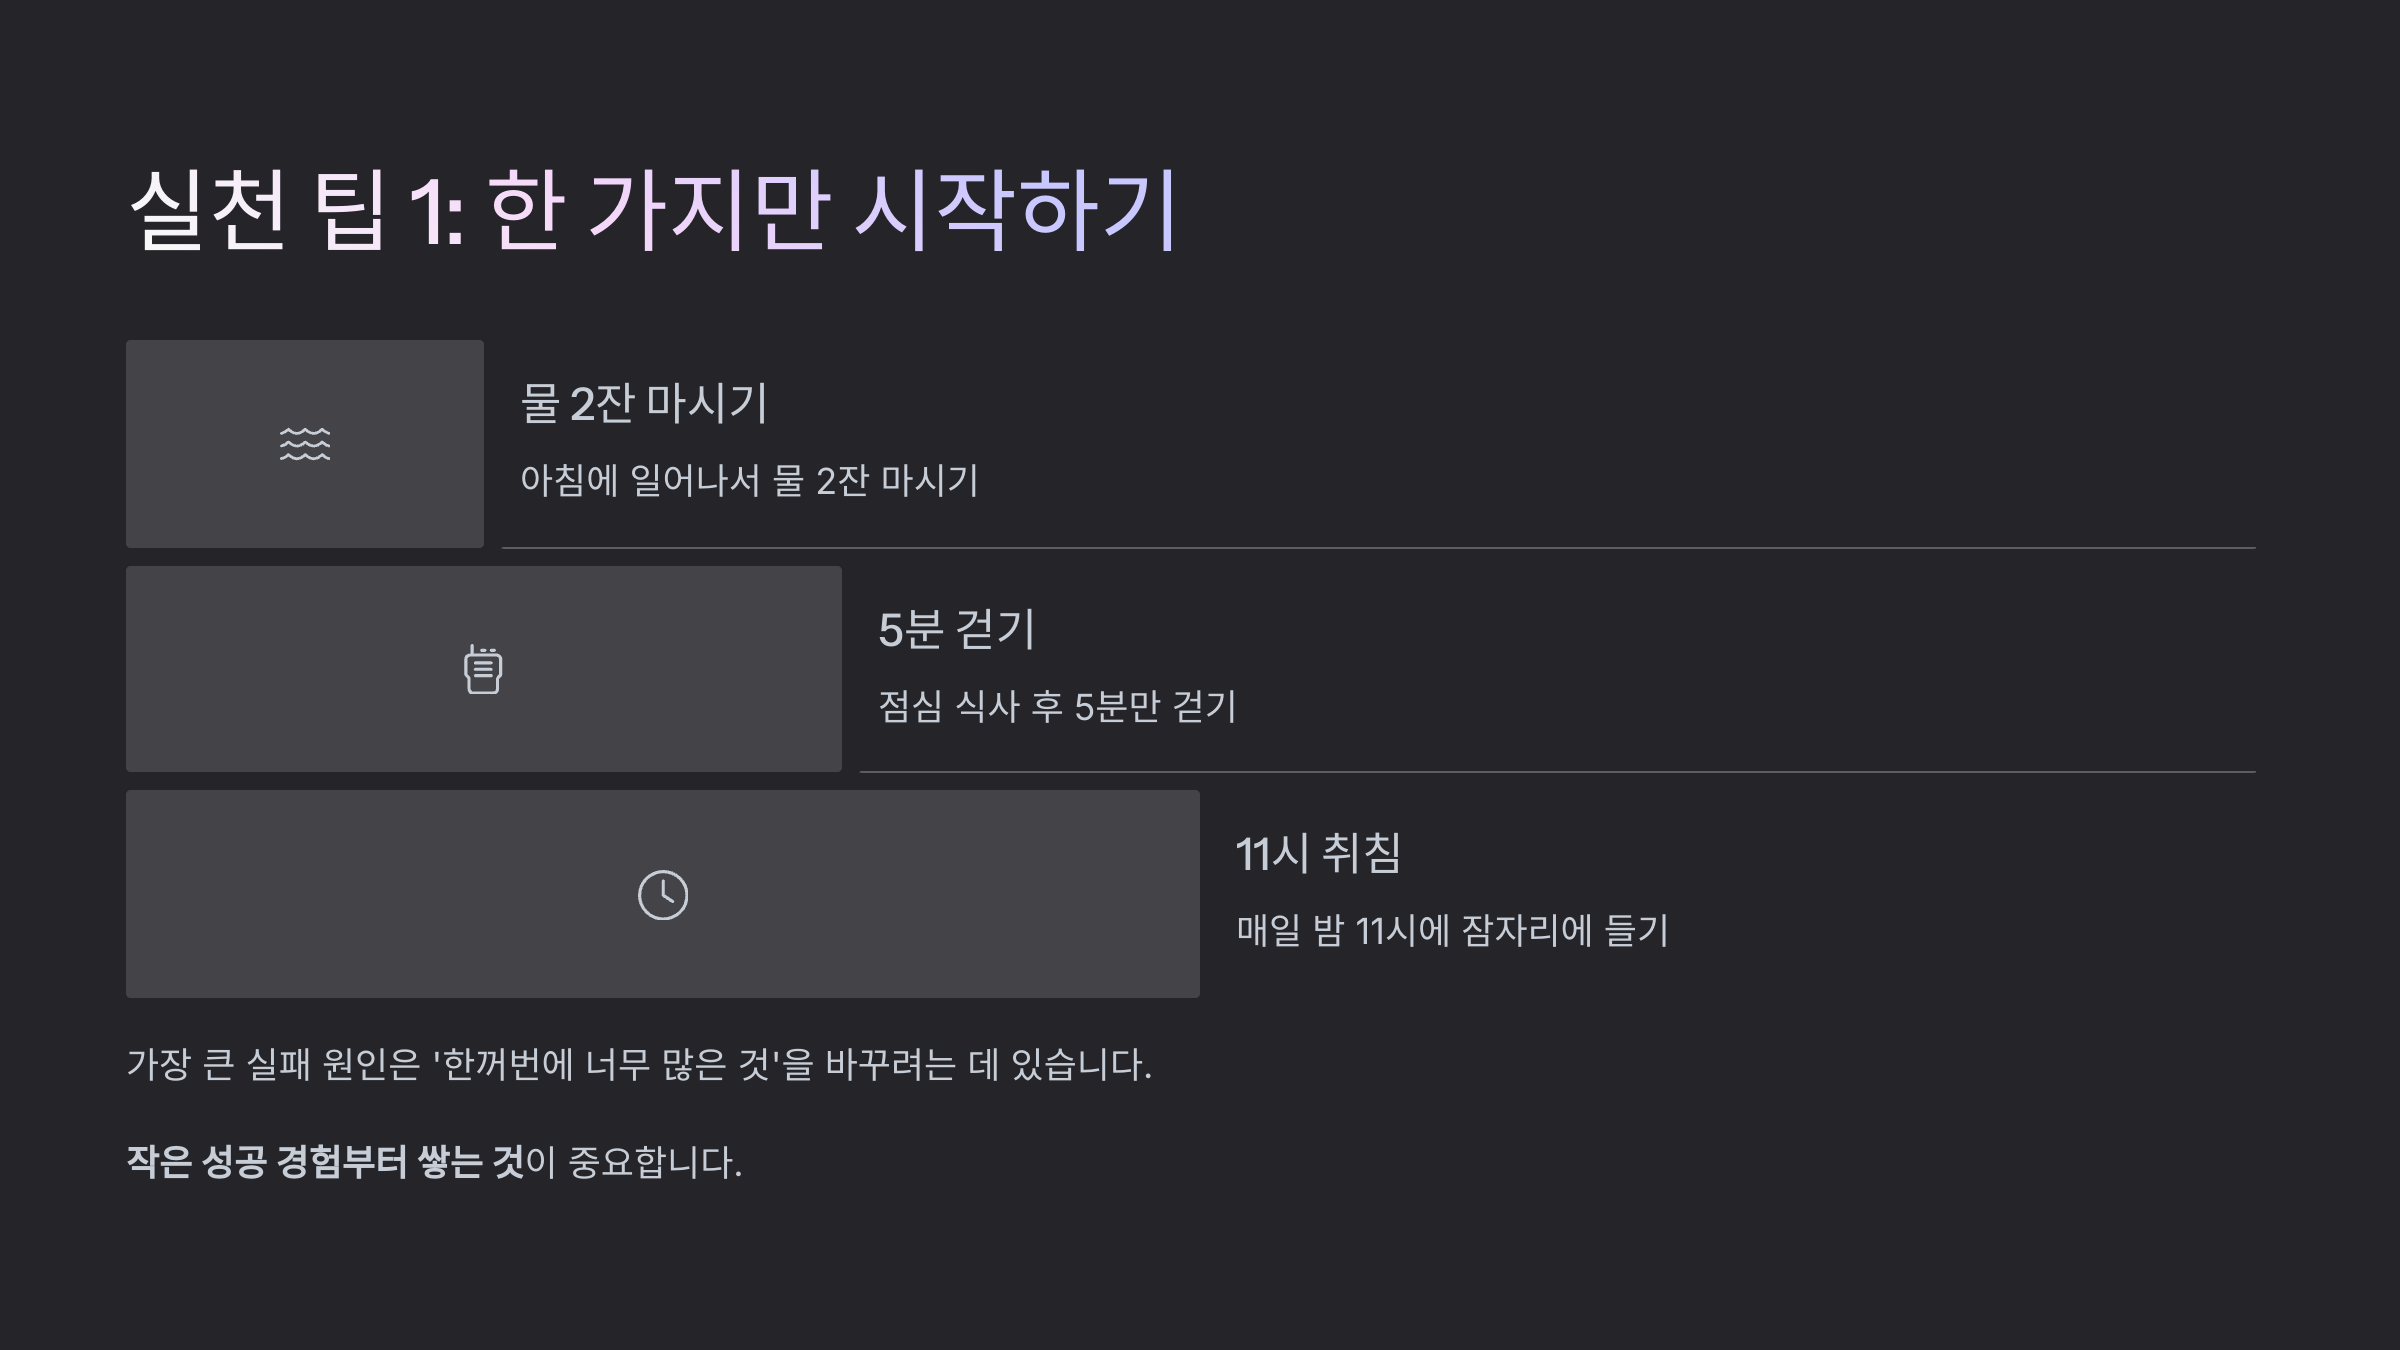Select the gray block behind the walking icon
Viewport: 2400px width, 1350px height.
[x=484, y=669]
